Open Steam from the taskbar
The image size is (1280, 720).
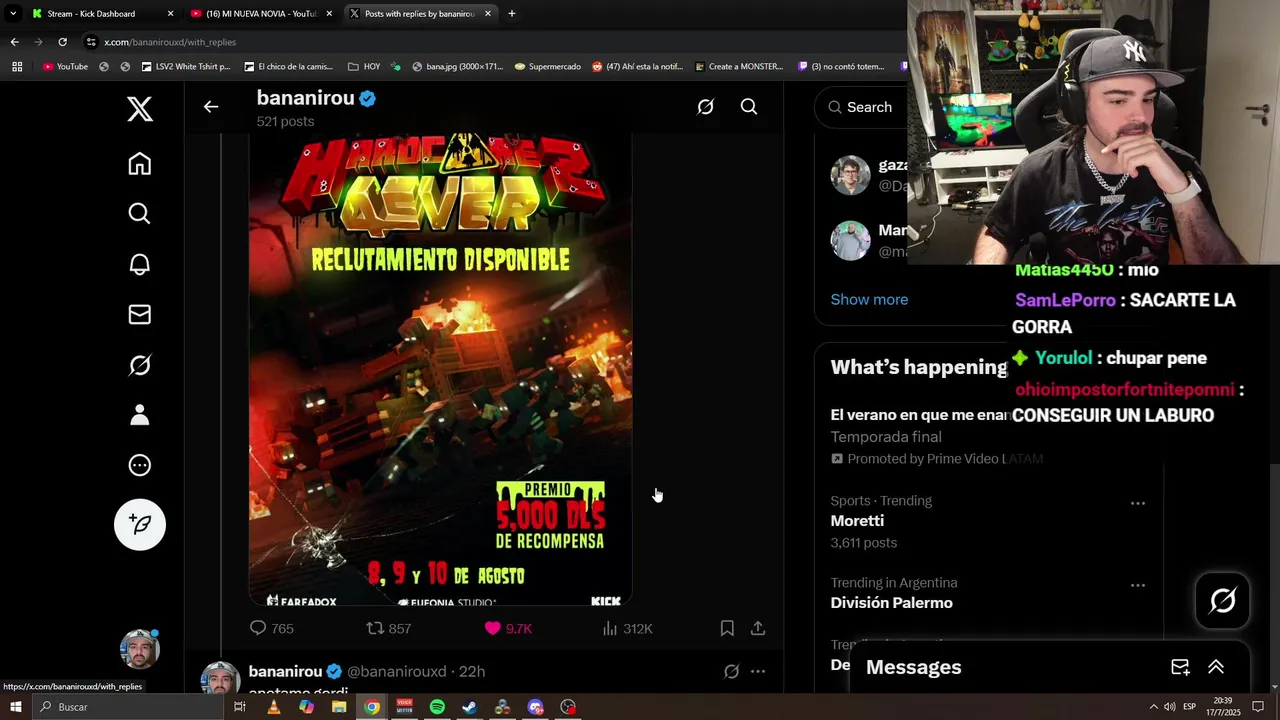coord(470,707)
